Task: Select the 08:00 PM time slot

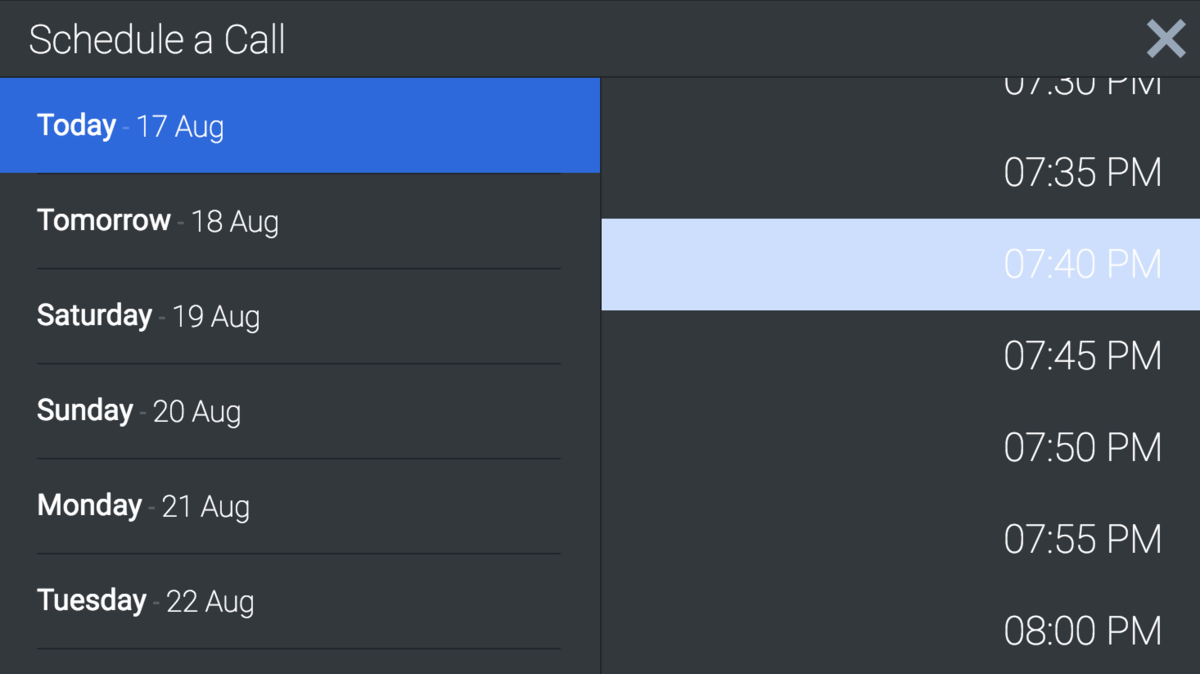Action: [x=900, y=630]
